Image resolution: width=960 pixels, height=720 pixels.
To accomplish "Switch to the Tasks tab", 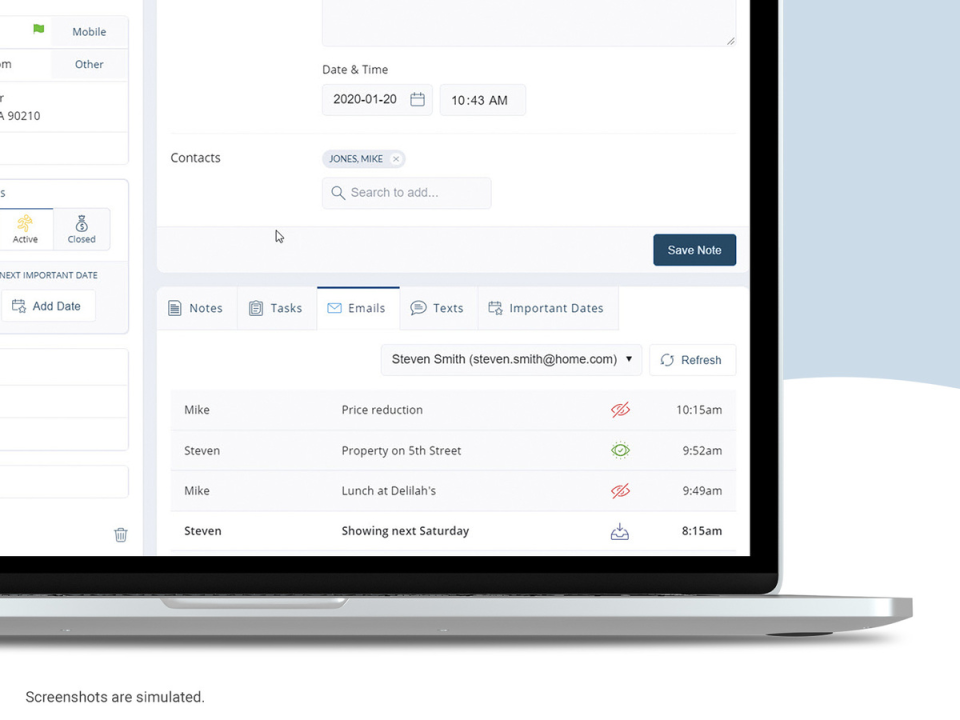I will click(276, 308).
